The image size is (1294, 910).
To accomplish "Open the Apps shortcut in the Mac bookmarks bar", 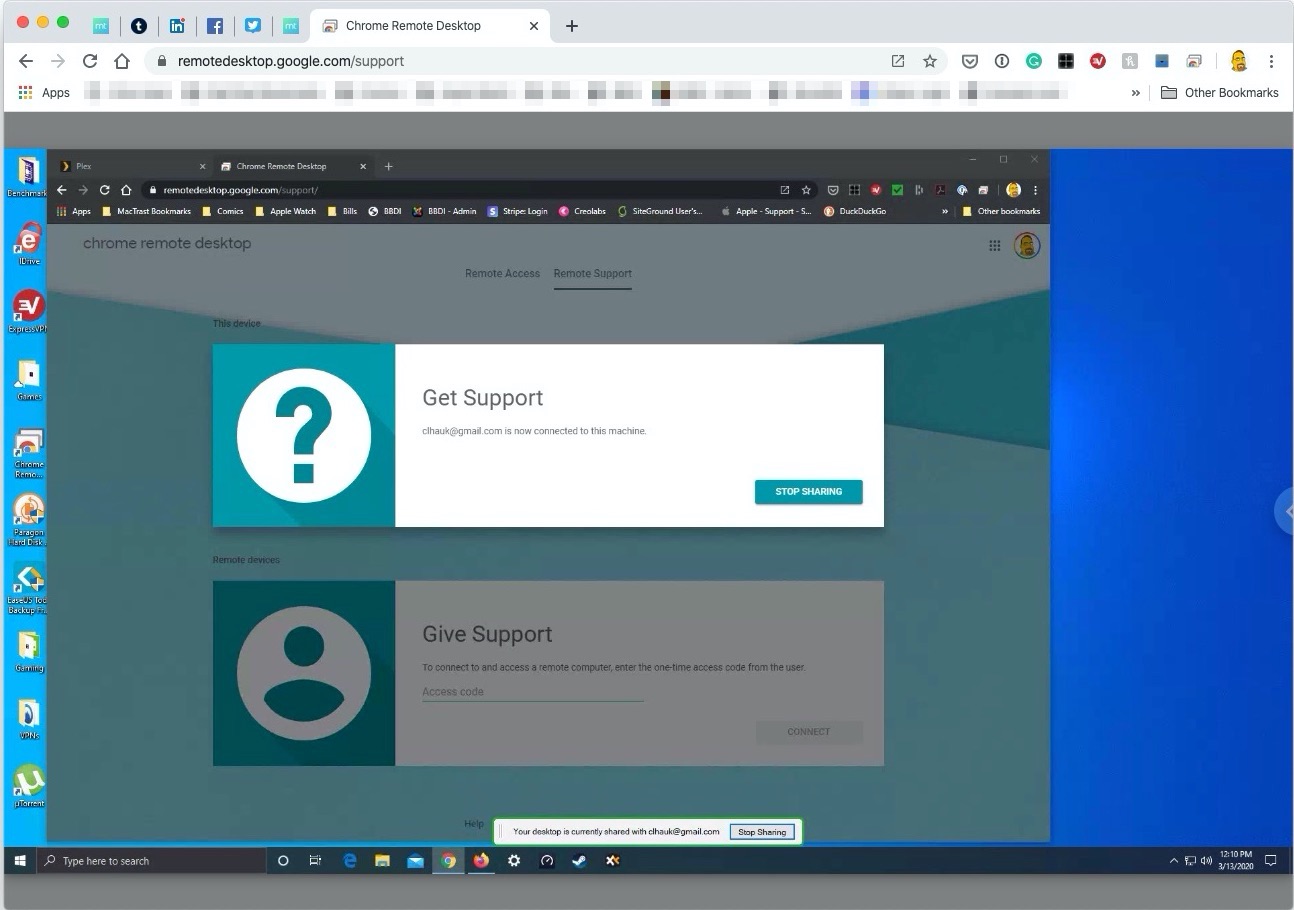I will click(x=45, y=92).
